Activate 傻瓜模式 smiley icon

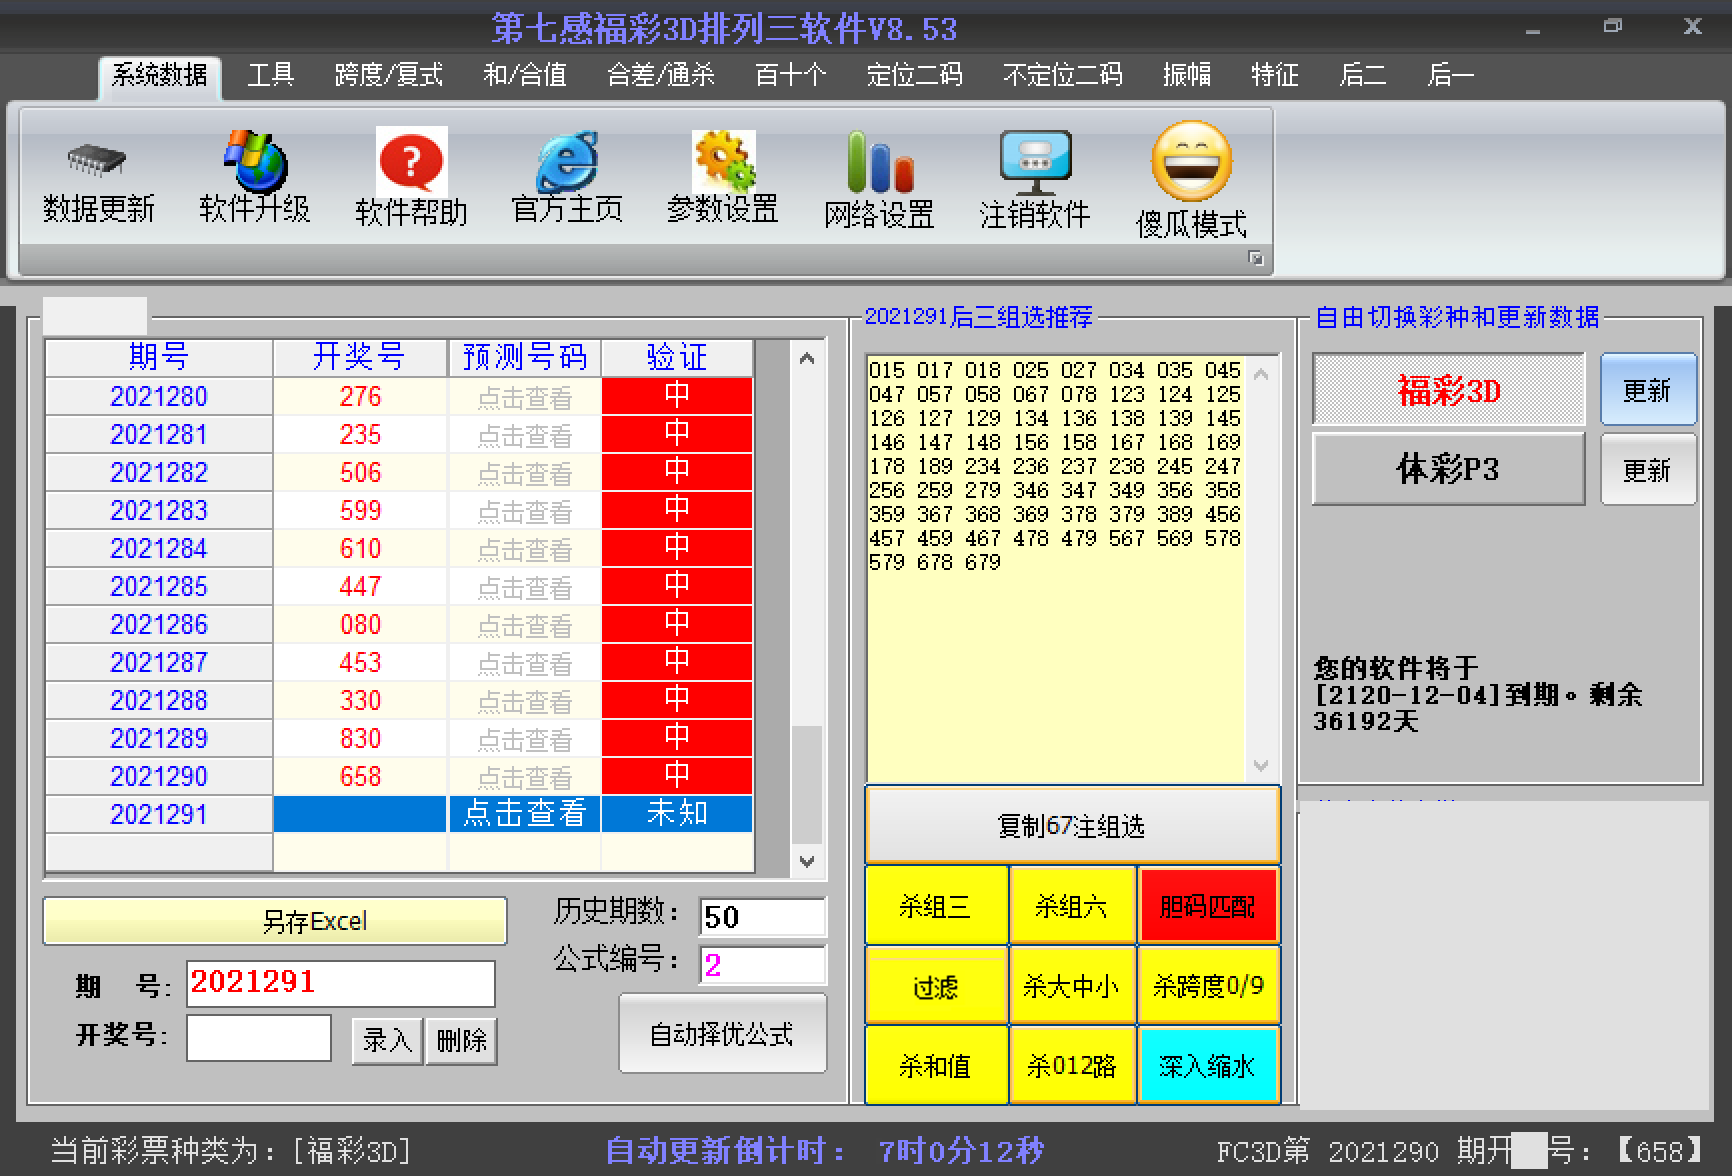1191,161
